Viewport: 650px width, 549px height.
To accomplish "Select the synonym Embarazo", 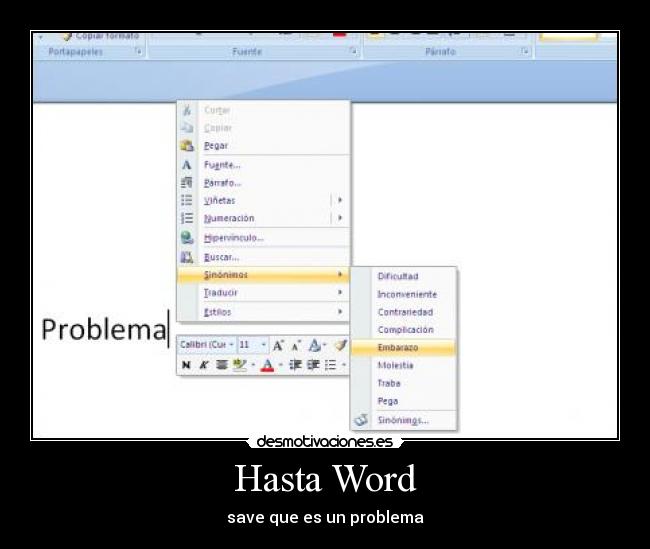I will 398,348.
